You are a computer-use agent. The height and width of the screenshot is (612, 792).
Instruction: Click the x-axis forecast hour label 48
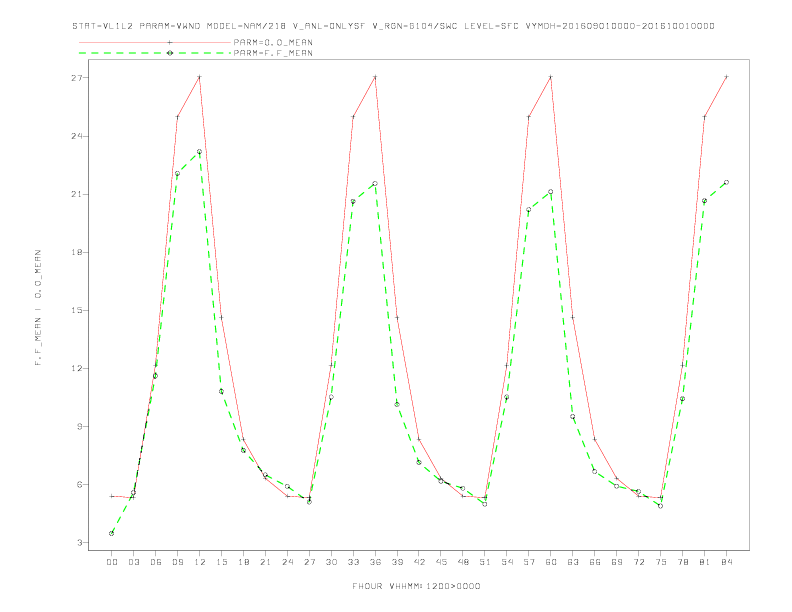tap(463, 562)
